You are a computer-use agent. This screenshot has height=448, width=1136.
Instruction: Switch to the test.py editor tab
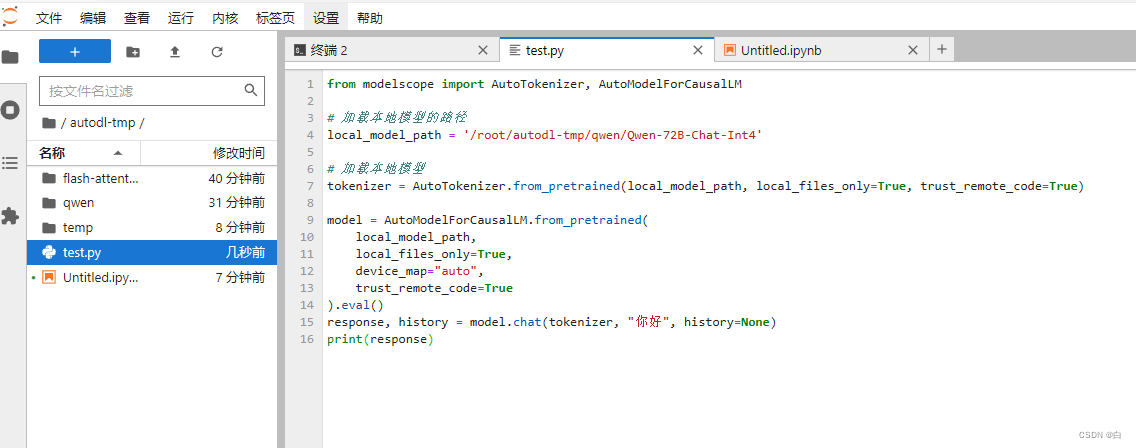[606, 50]
